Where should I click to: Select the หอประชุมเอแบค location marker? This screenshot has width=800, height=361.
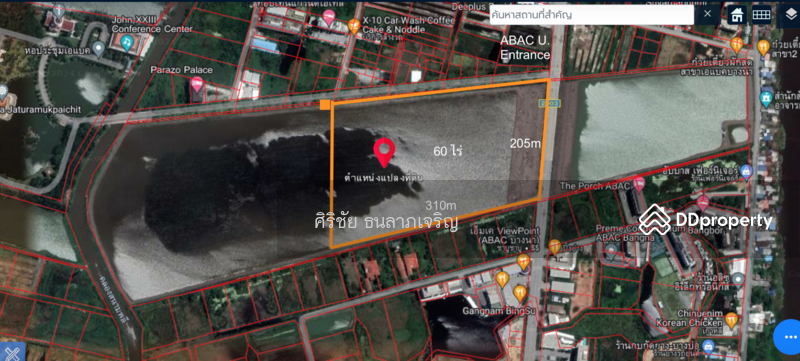point(98,49)
